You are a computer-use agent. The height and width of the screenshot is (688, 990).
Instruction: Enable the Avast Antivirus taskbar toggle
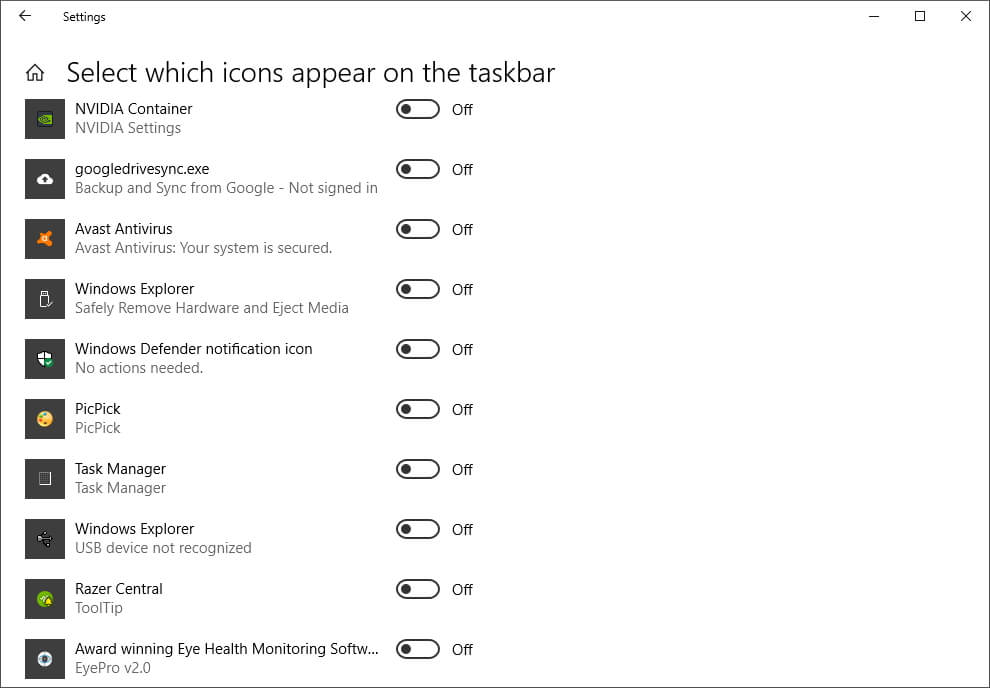point(417,229)
